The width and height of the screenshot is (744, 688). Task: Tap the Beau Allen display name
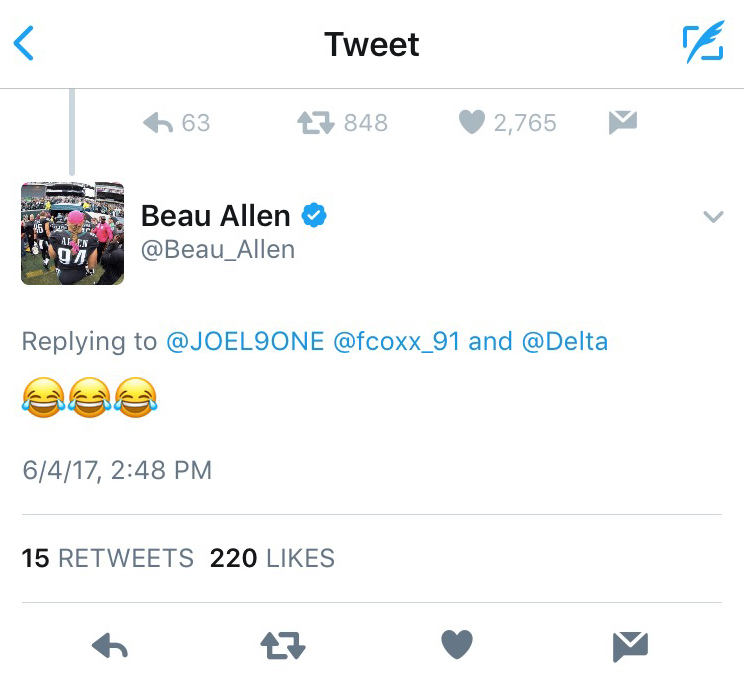[216, 215]
